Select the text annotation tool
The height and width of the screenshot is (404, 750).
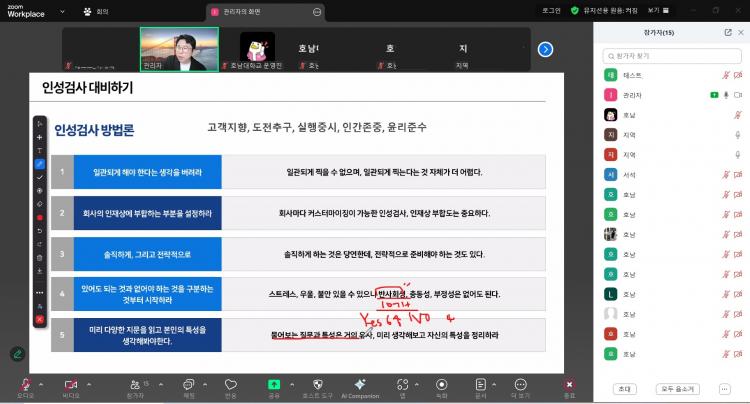[40, 151]
